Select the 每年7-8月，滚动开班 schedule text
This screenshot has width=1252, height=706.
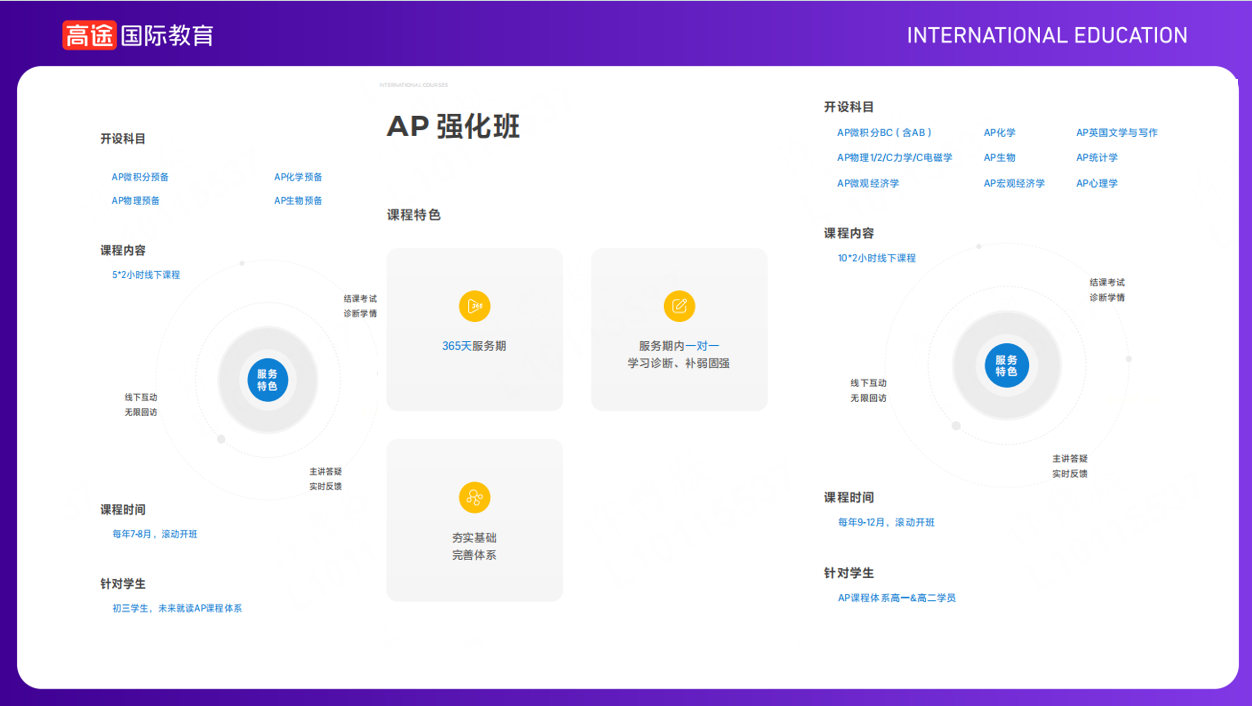[155, 534]
